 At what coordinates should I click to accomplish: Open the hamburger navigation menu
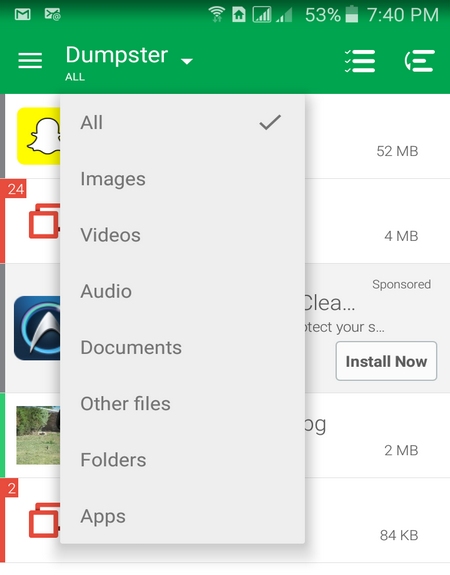coord(30,61)
